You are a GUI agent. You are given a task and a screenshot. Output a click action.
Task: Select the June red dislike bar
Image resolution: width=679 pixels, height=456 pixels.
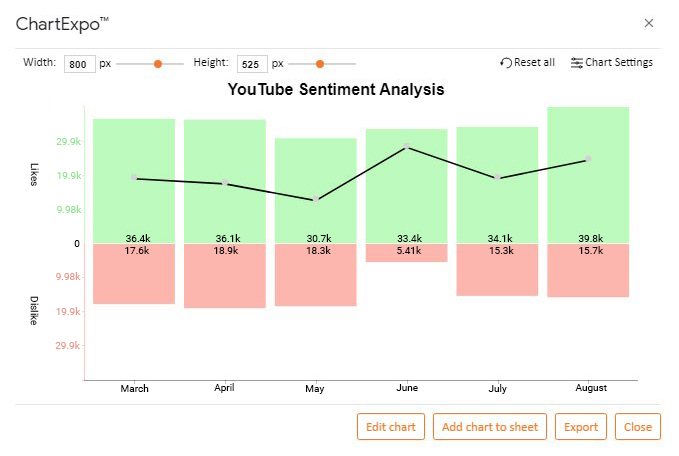406,254
